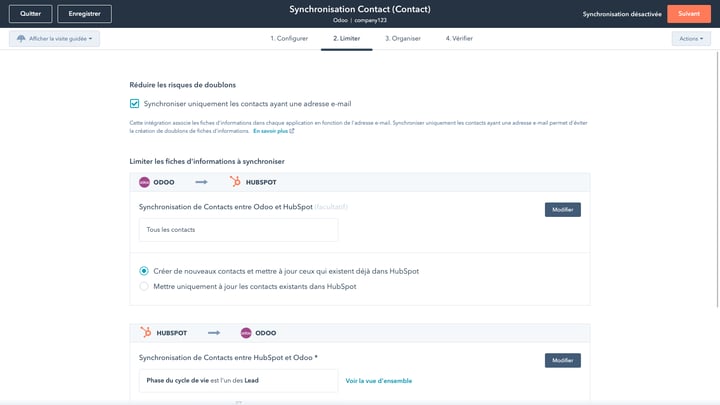Click the page vertical scrollbar

717,179
